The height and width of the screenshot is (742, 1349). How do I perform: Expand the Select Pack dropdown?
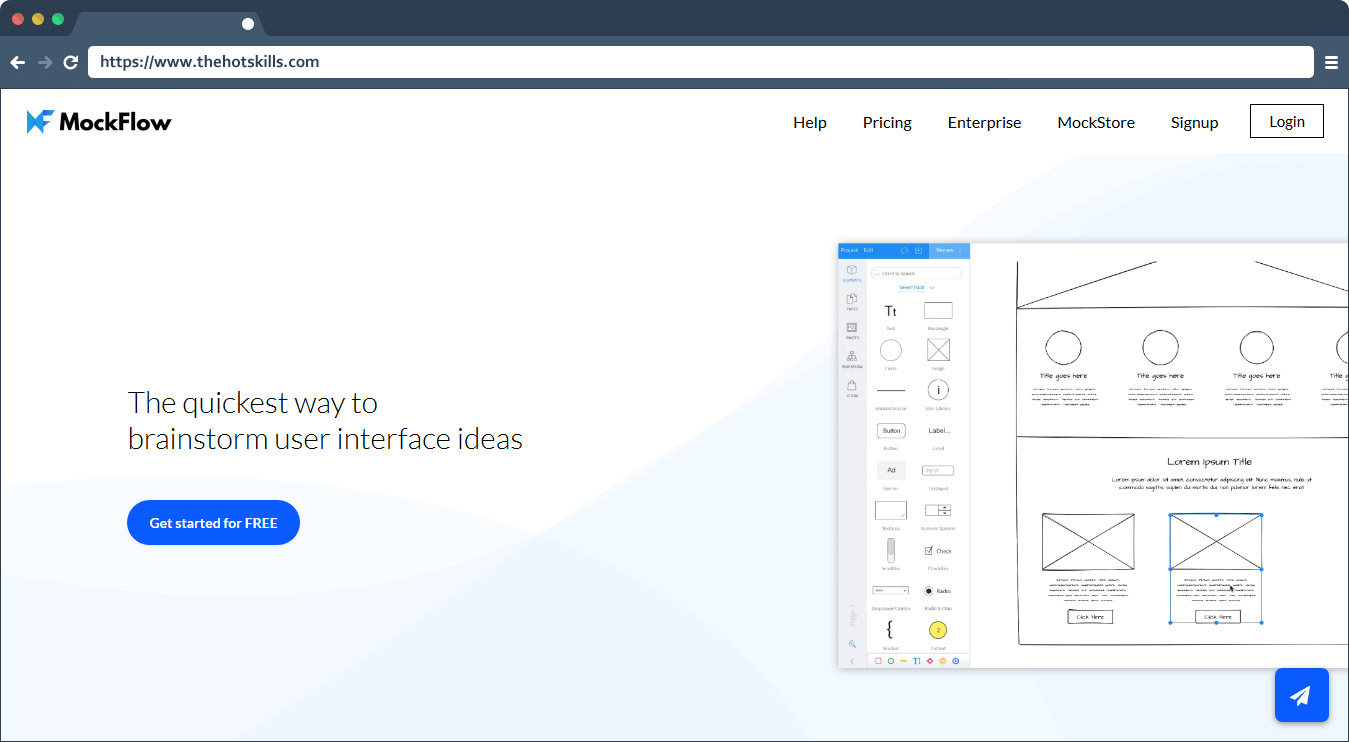coord(916,287)
